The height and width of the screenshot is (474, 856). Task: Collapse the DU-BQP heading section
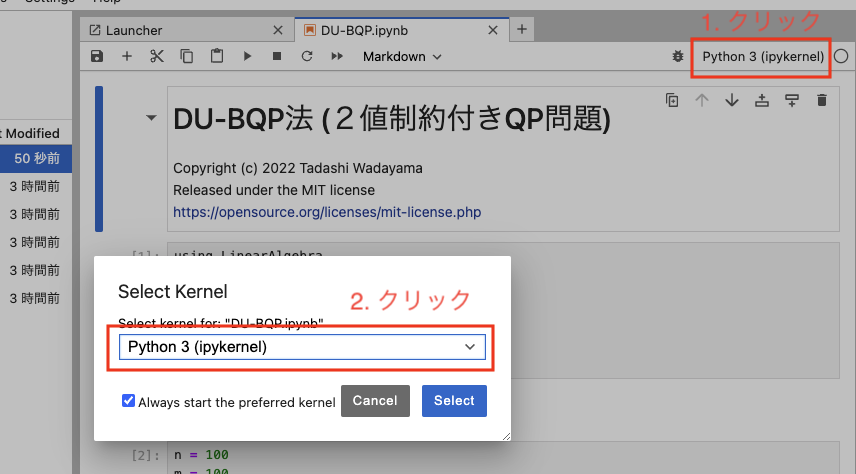pos(151,117)
